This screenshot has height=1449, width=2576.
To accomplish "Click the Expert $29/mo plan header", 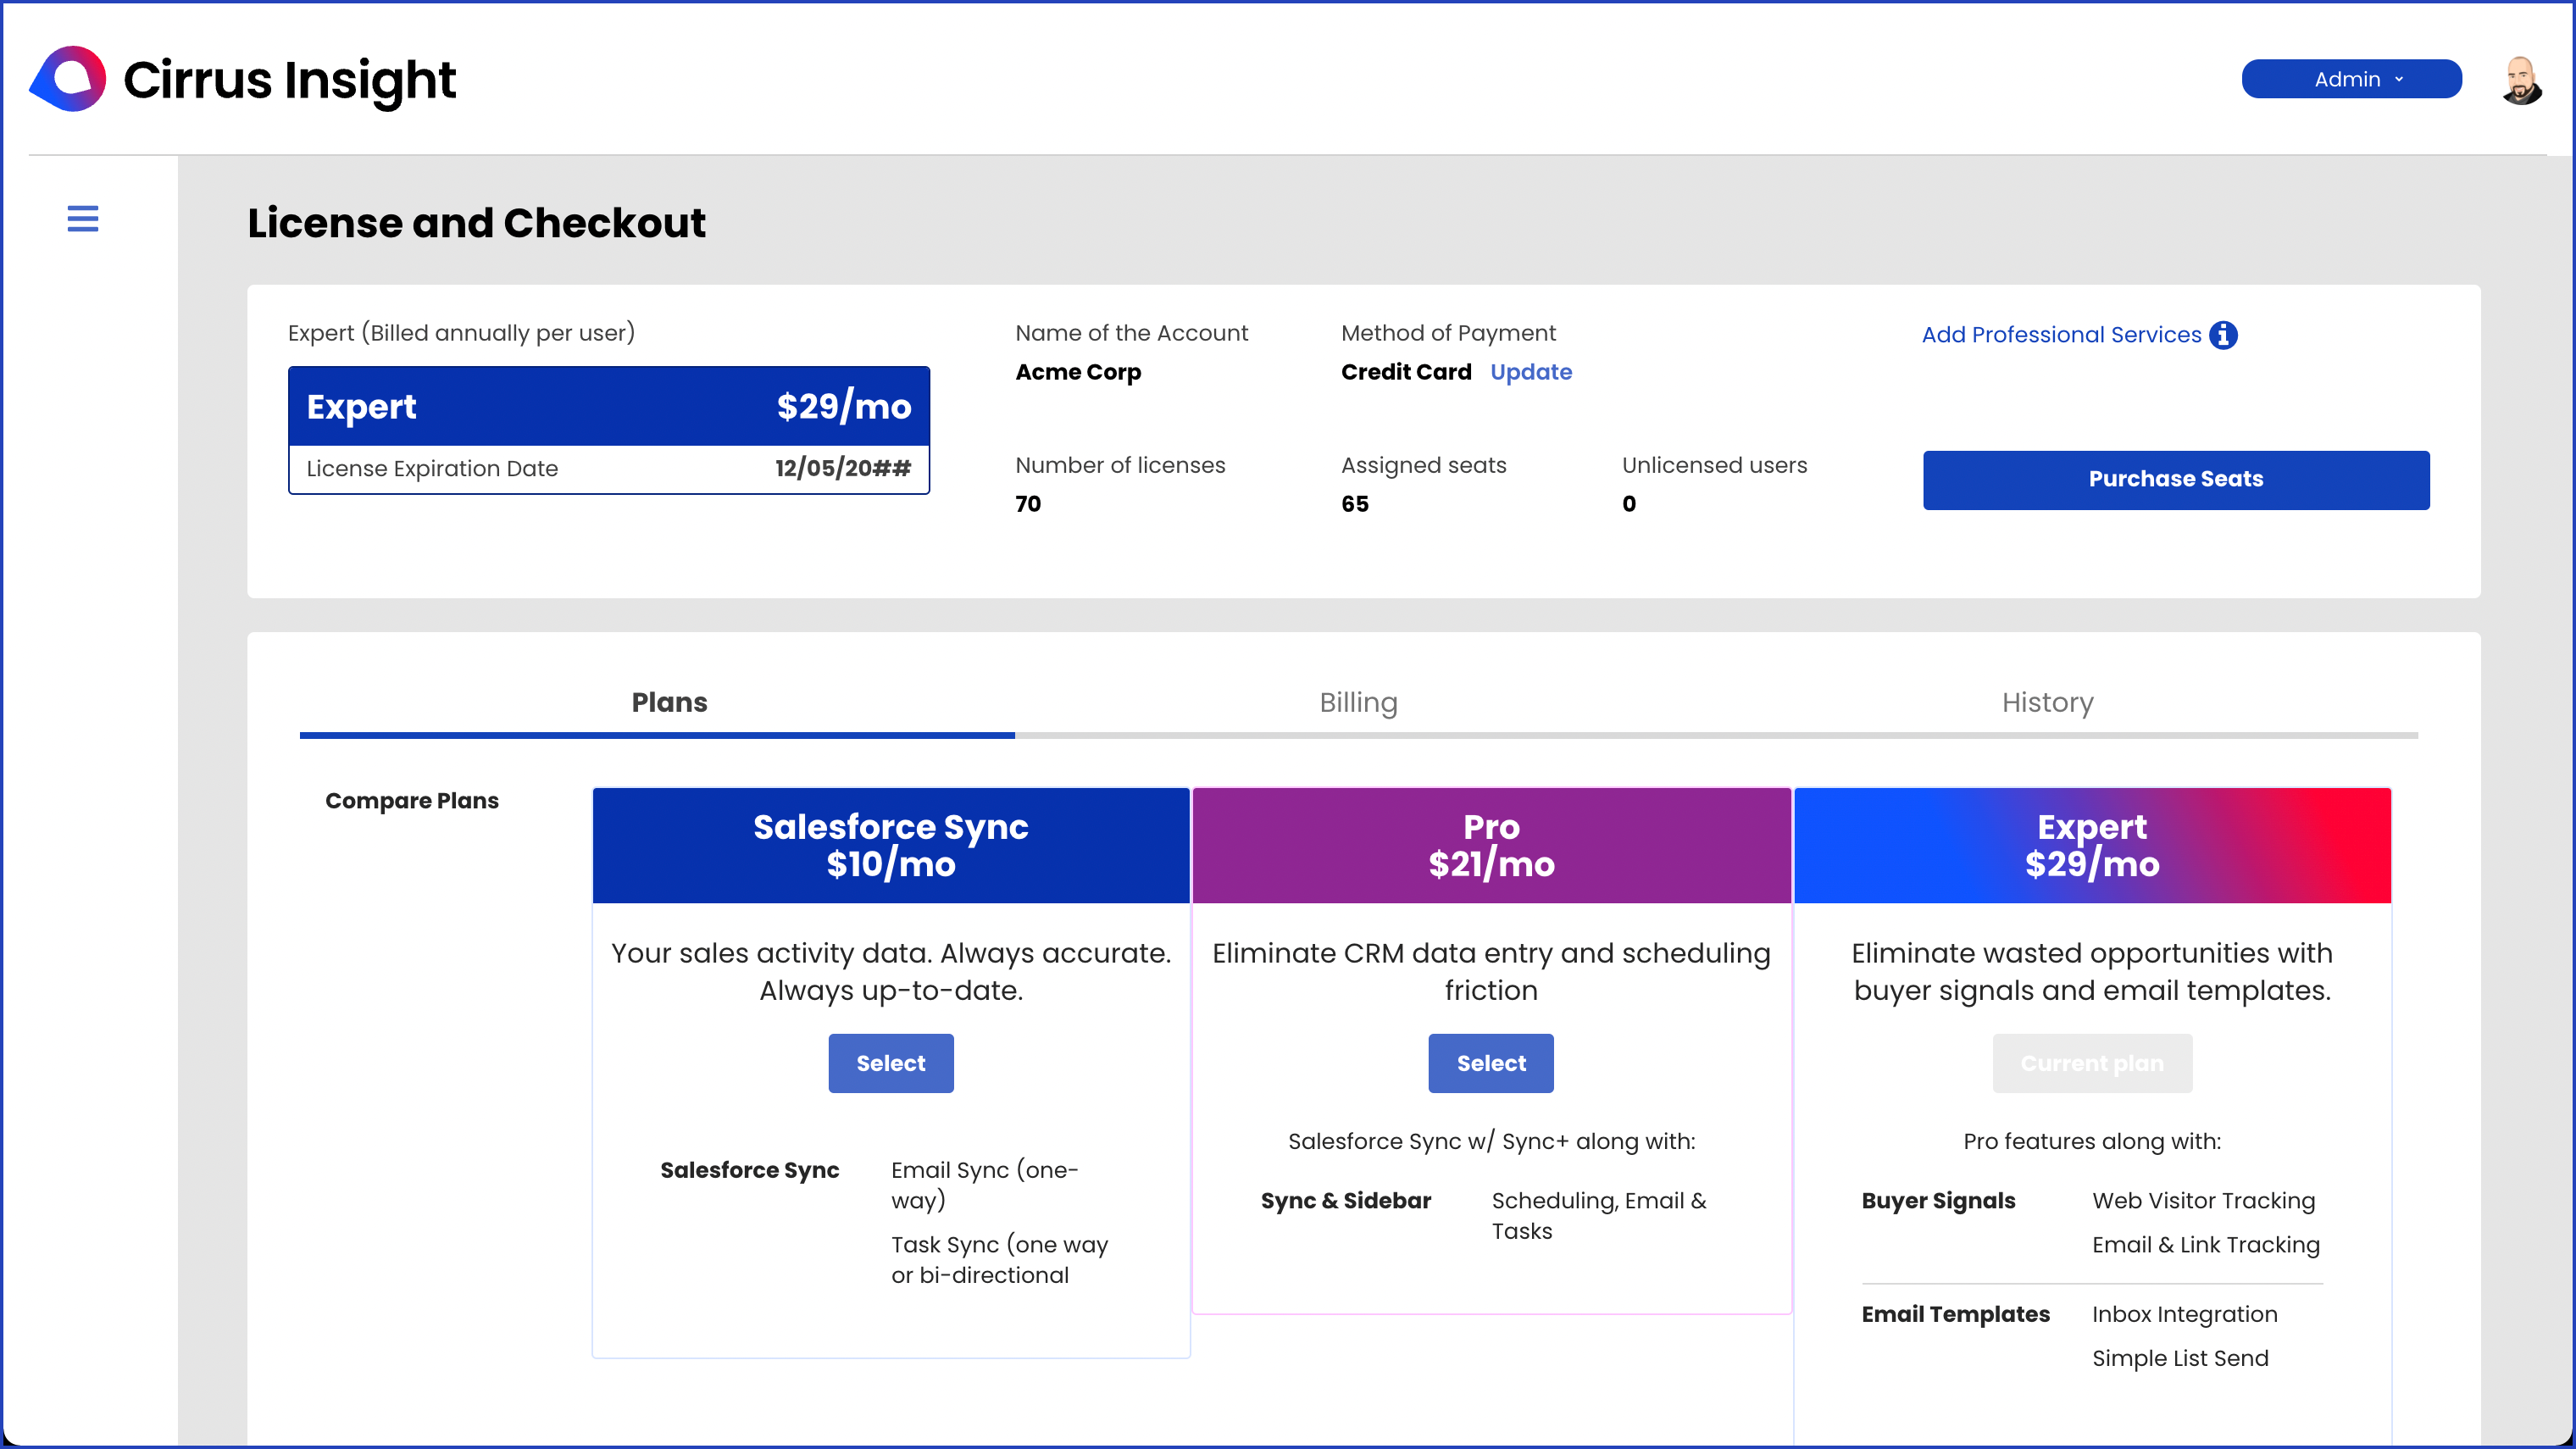I will (x=2092, y=845).
